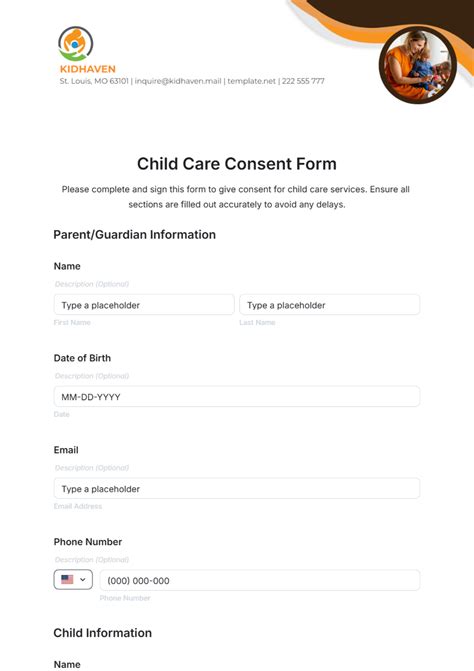Click the Last Name input field

[329, 305]
